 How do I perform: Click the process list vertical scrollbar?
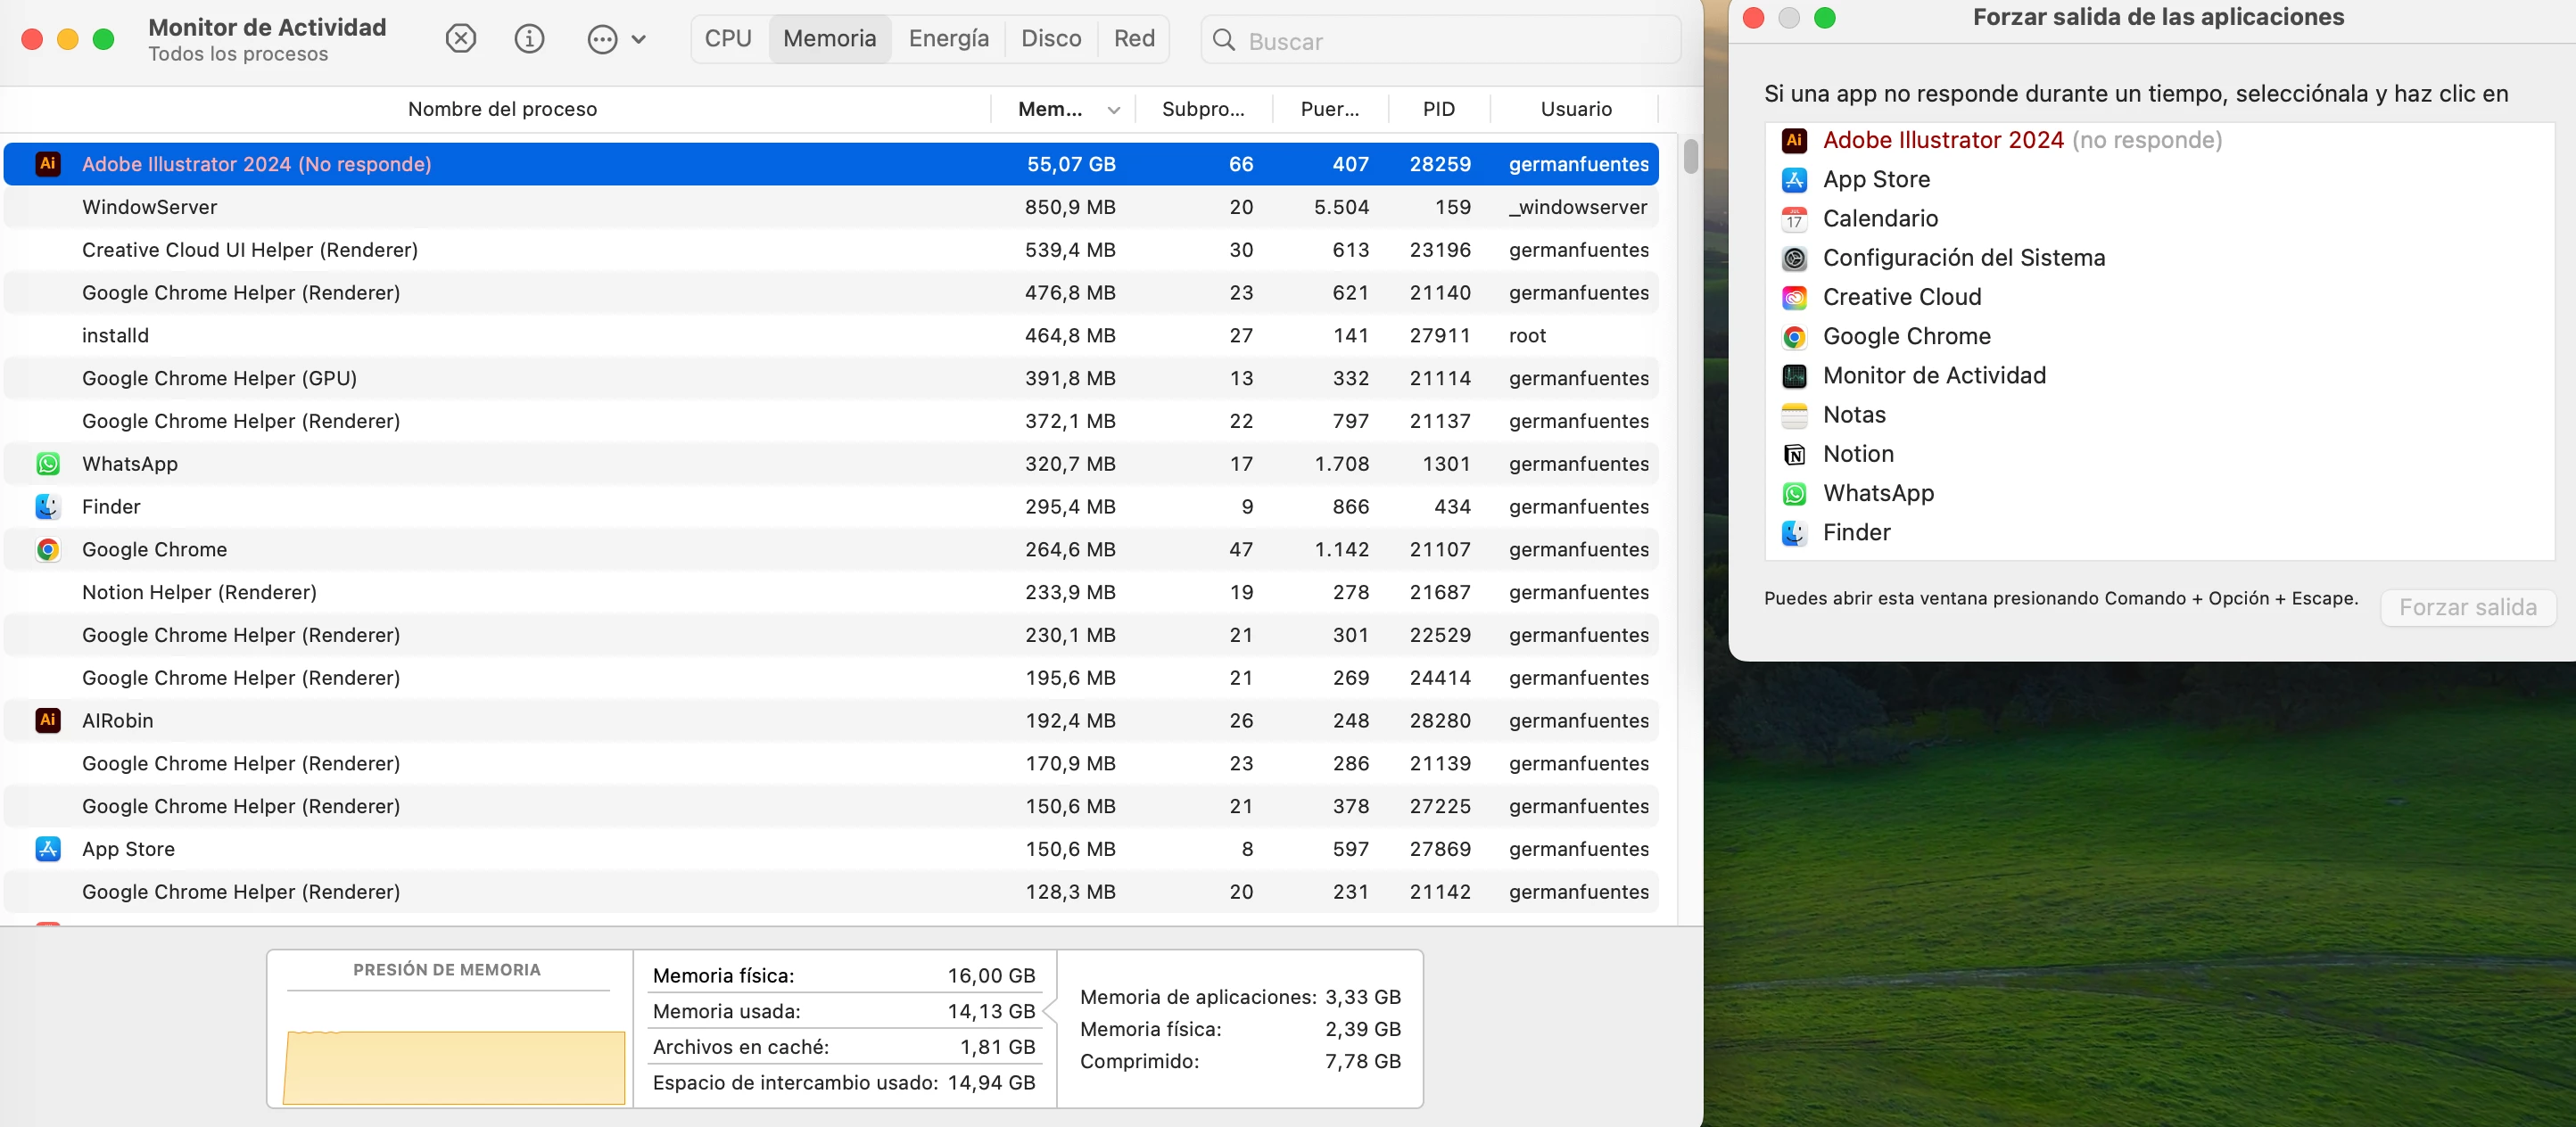pos(1690,157)
